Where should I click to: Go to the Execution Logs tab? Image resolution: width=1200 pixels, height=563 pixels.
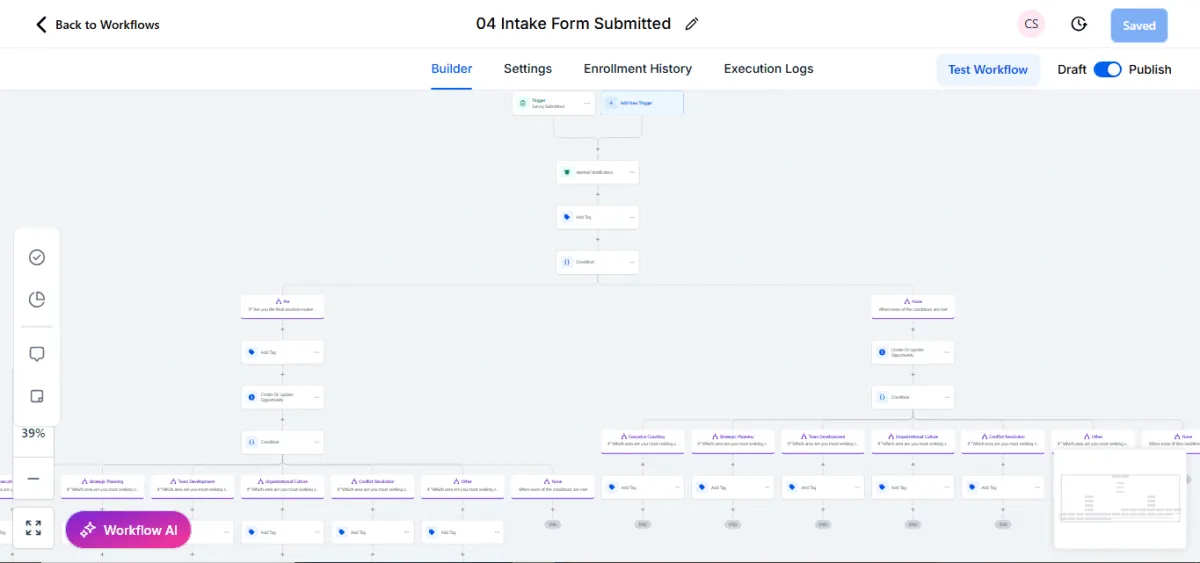pos(768,69)
